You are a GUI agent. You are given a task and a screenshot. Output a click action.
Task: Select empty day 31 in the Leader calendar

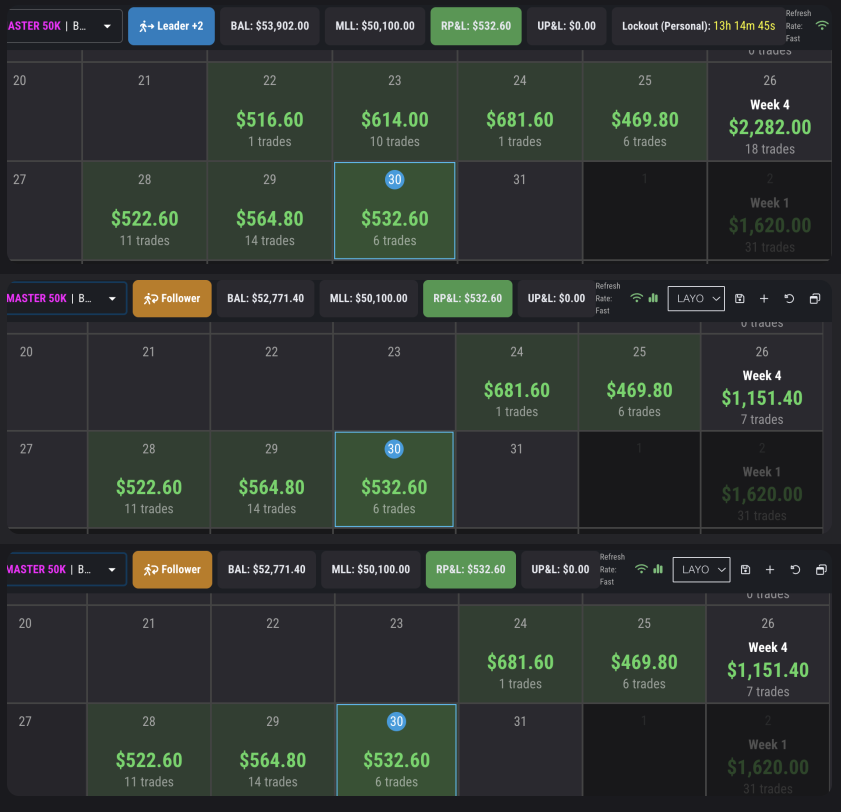pyautogui.click(x=520, y=211)
